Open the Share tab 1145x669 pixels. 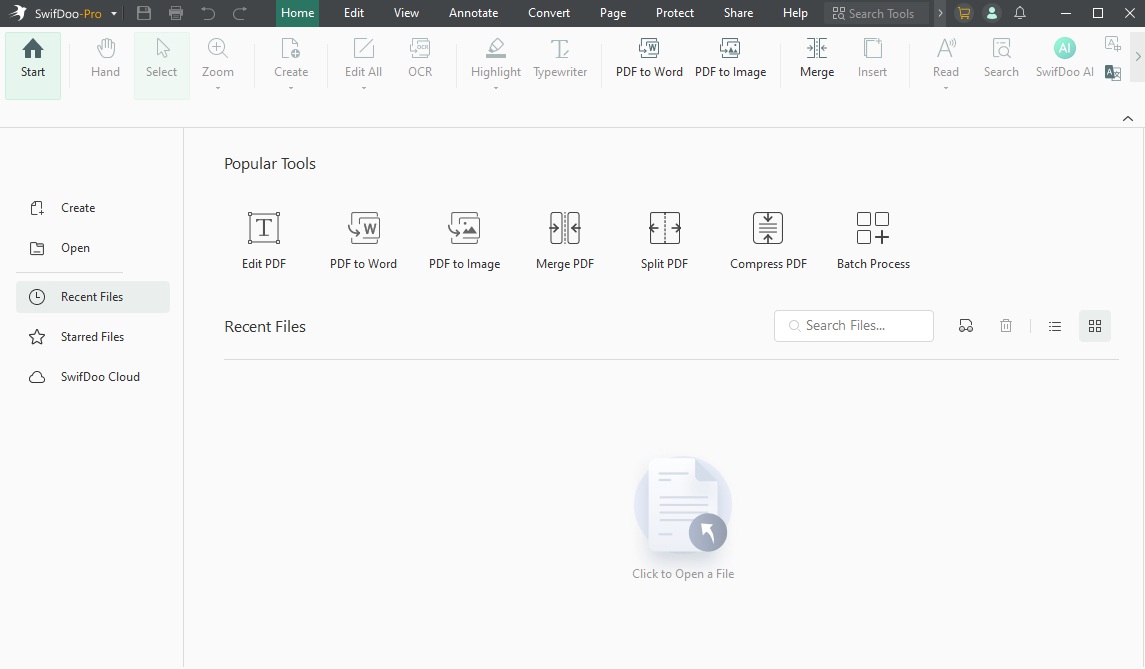tap(738, 13)
